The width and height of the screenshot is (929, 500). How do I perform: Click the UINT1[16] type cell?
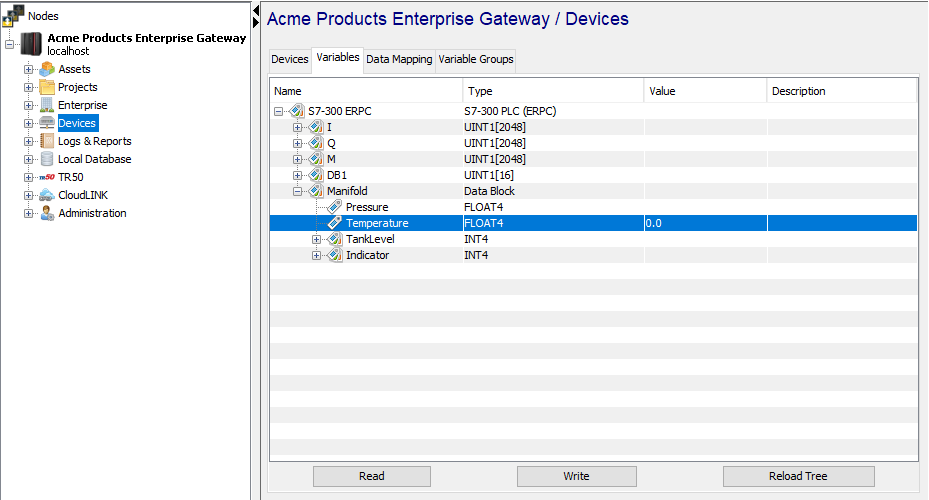[489, 175]
